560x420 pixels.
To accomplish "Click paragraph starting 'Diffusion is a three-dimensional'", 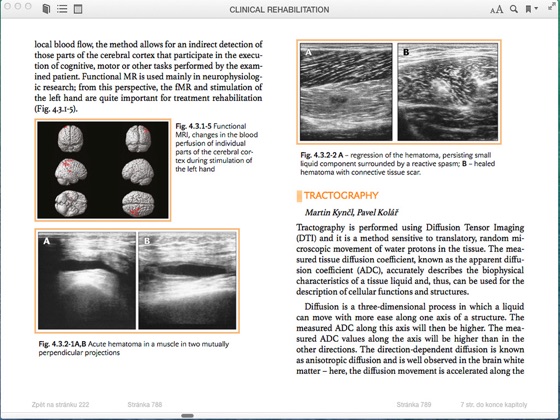I will (410, 339).
